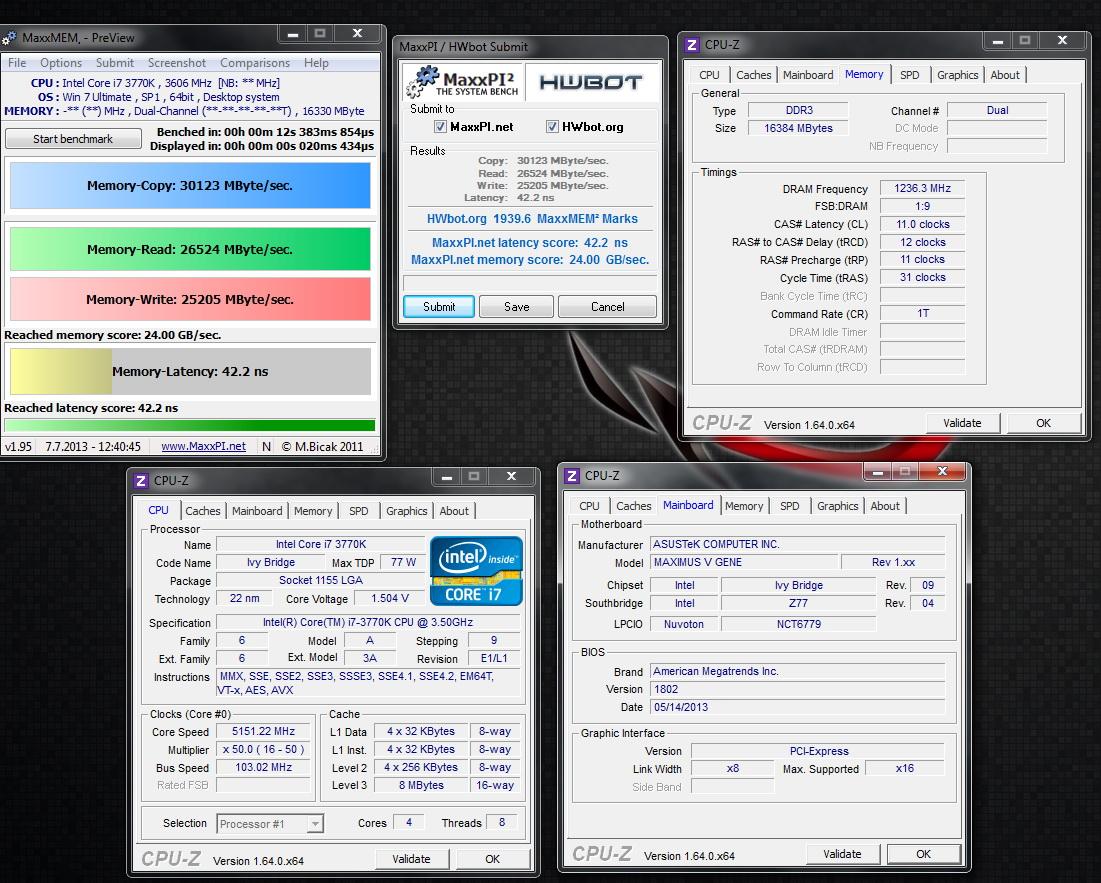This screenshot has height=883, width=1101.
Task: Open Mainboard tab in CPU-Z processor window
Action: [x=257, y=511]
